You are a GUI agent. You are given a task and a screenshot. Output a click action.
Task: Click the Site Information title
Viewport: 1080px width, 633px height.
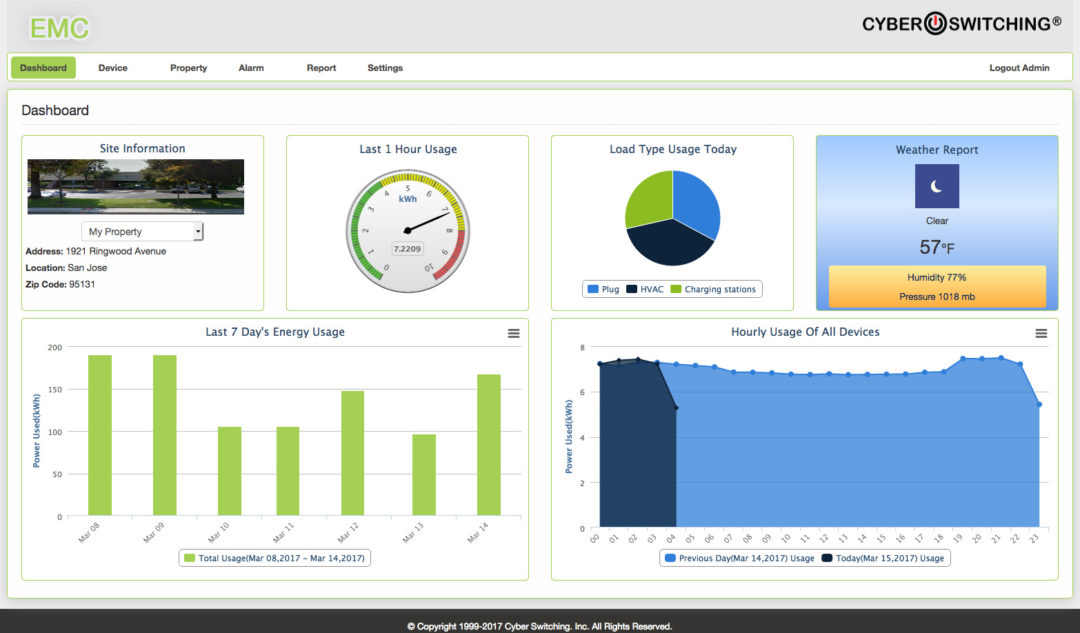click(143, 148)
